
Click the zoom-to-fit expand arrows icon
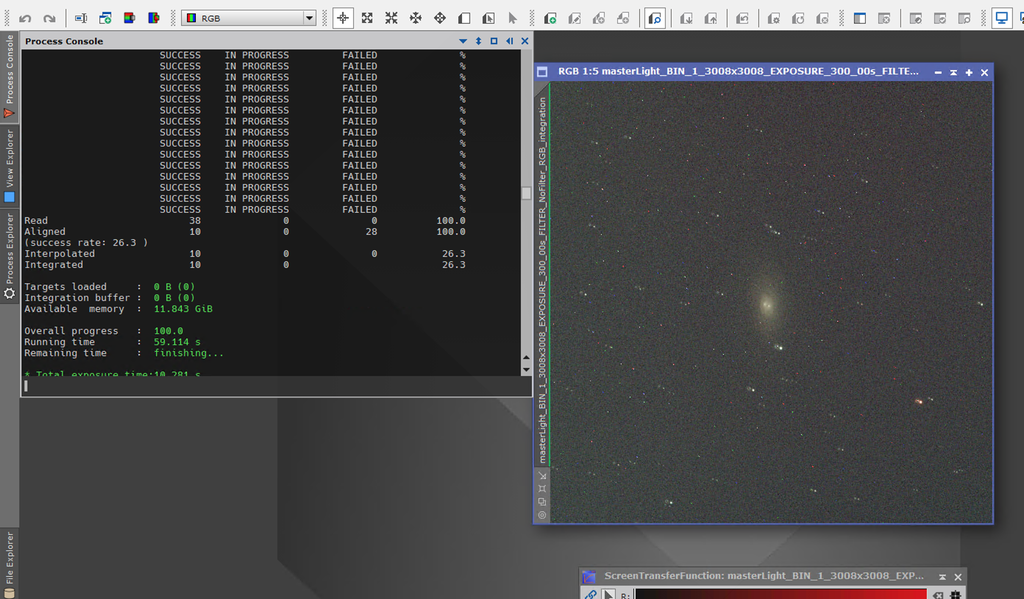[x=367, y=18]
